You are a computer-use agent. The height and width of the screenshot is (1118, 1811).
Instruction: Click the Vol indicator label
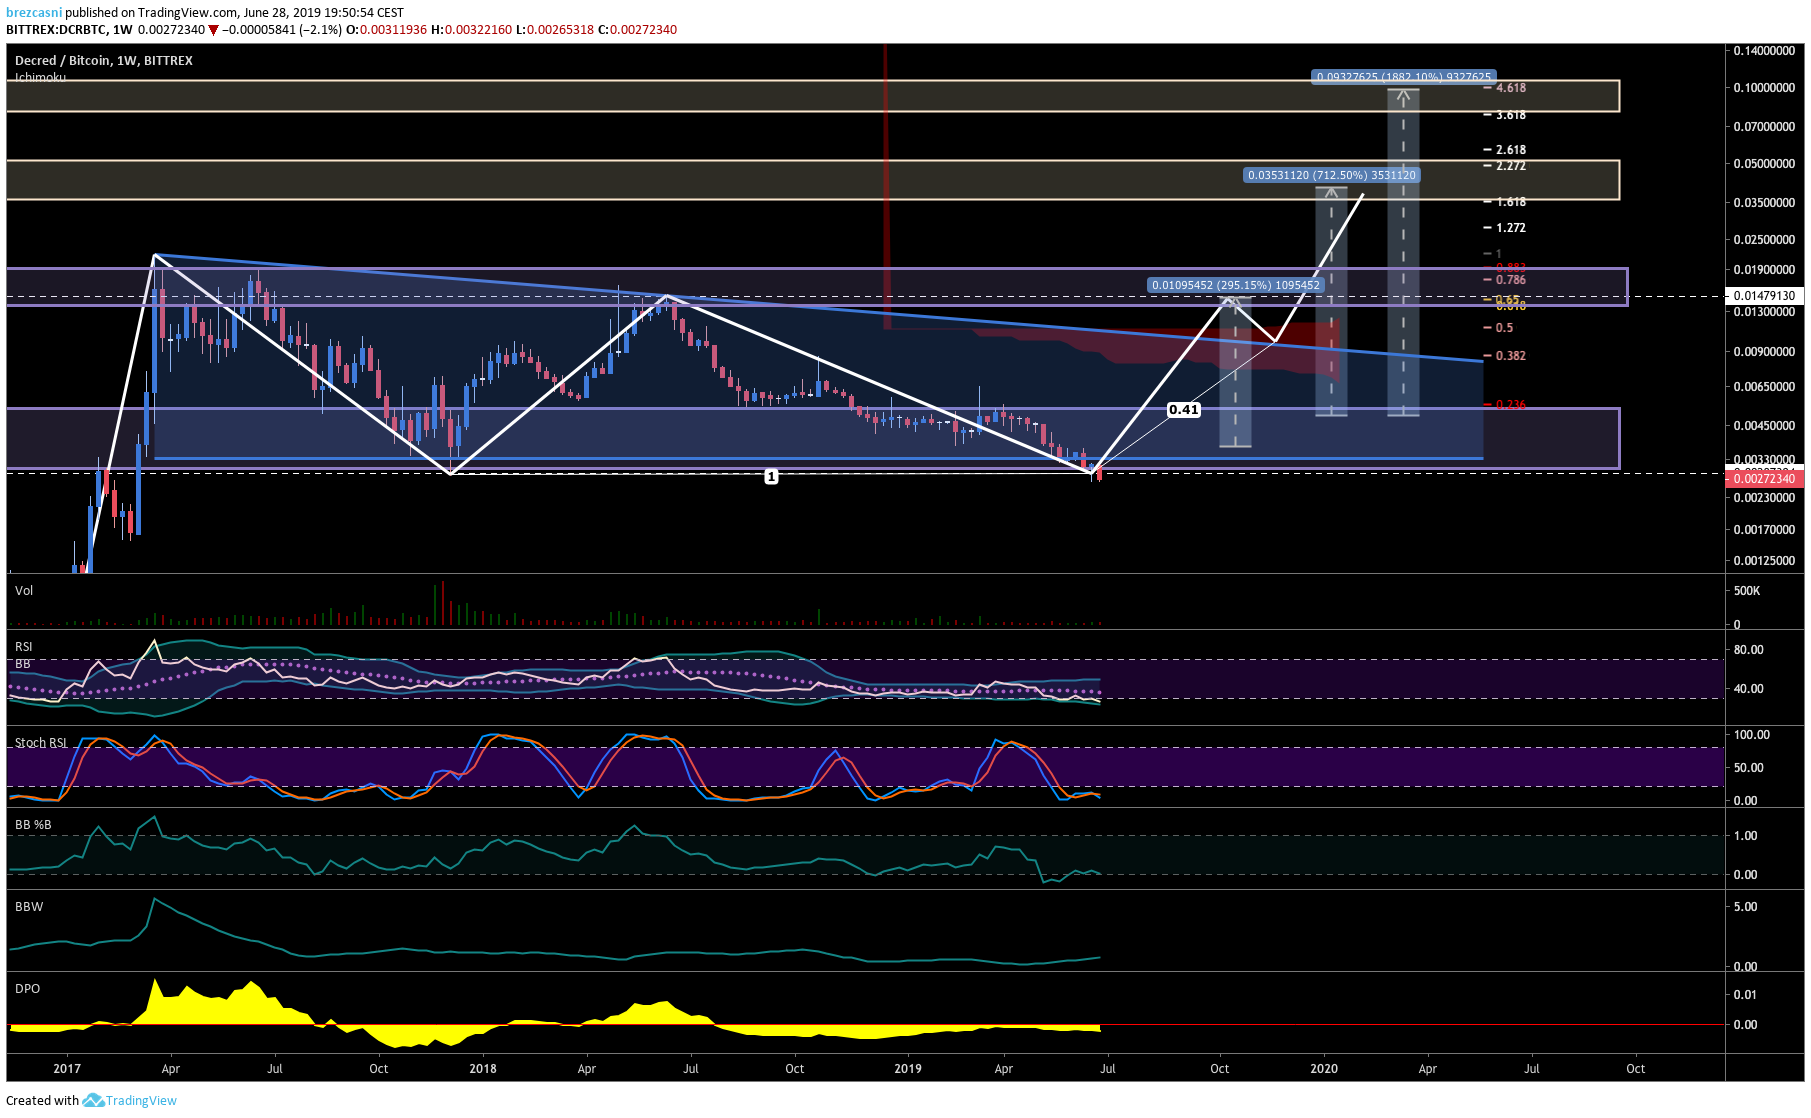coord(24,591)
